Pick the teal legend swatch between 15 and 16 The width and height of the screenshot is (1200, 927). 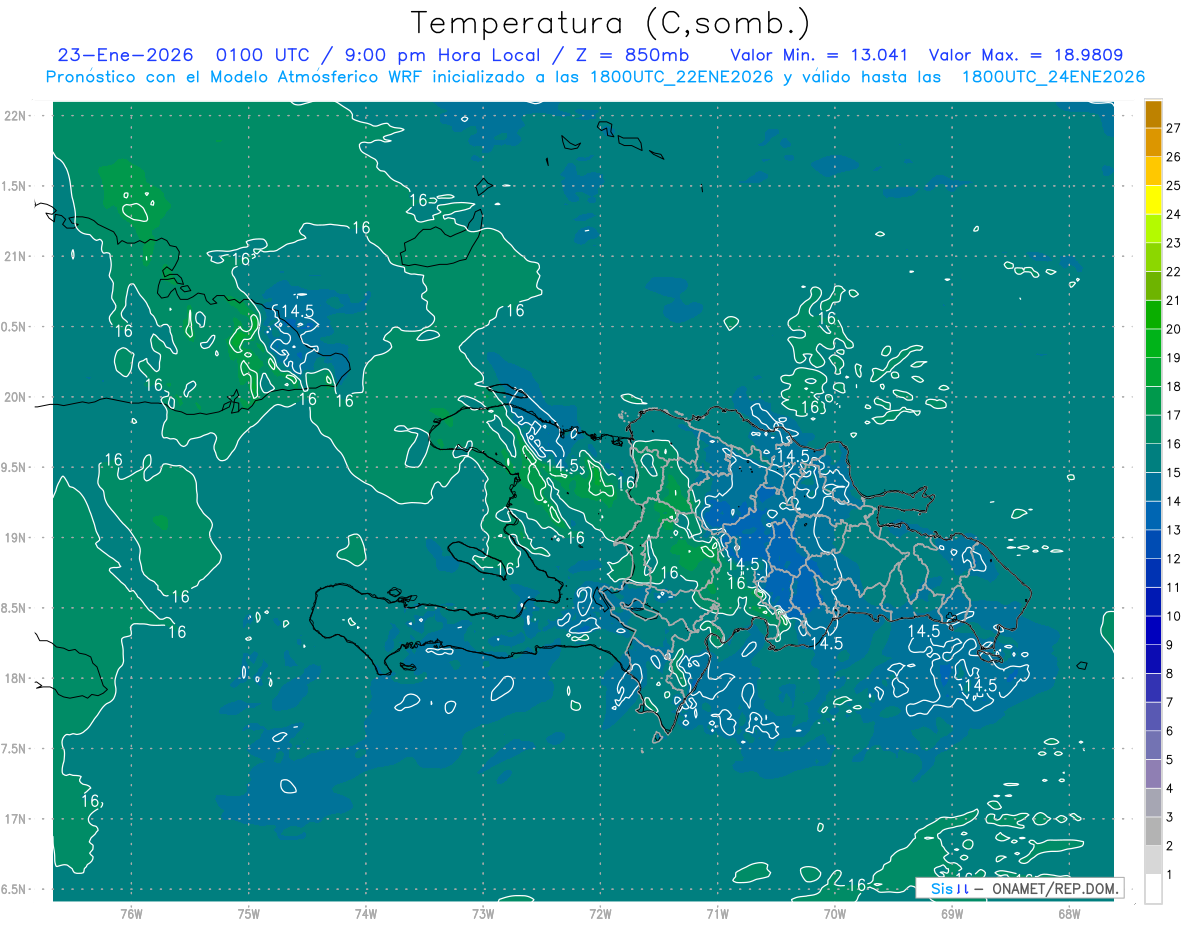(x=1153, y=458)
